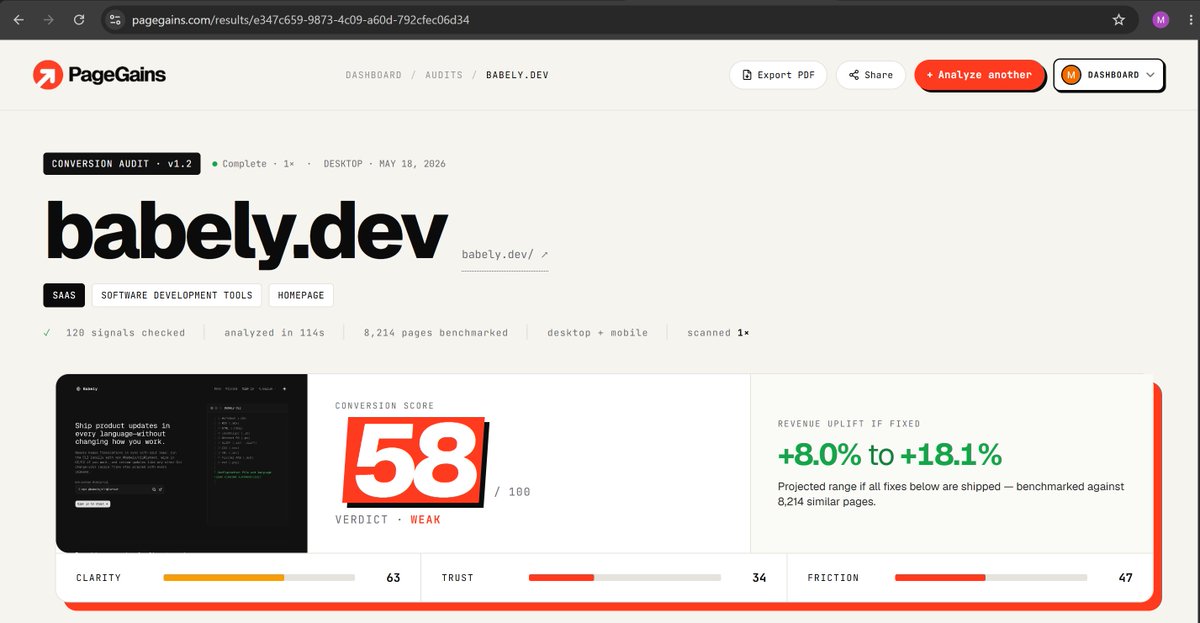The height and width of the screenshot is (623, 1200).
Task: Select BABELY.DEV breadcrumb item
Action: (x=517, y=75)
